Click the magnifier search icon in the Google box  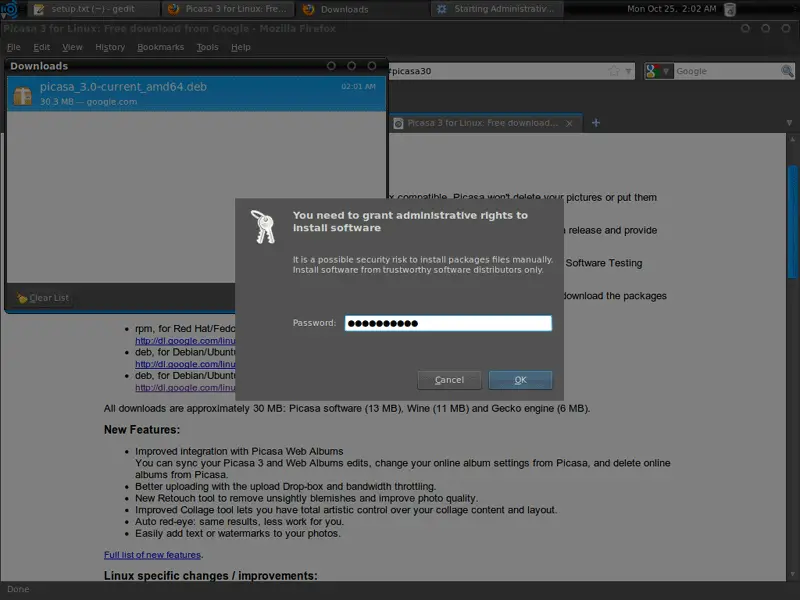click(x=787, y=71)
